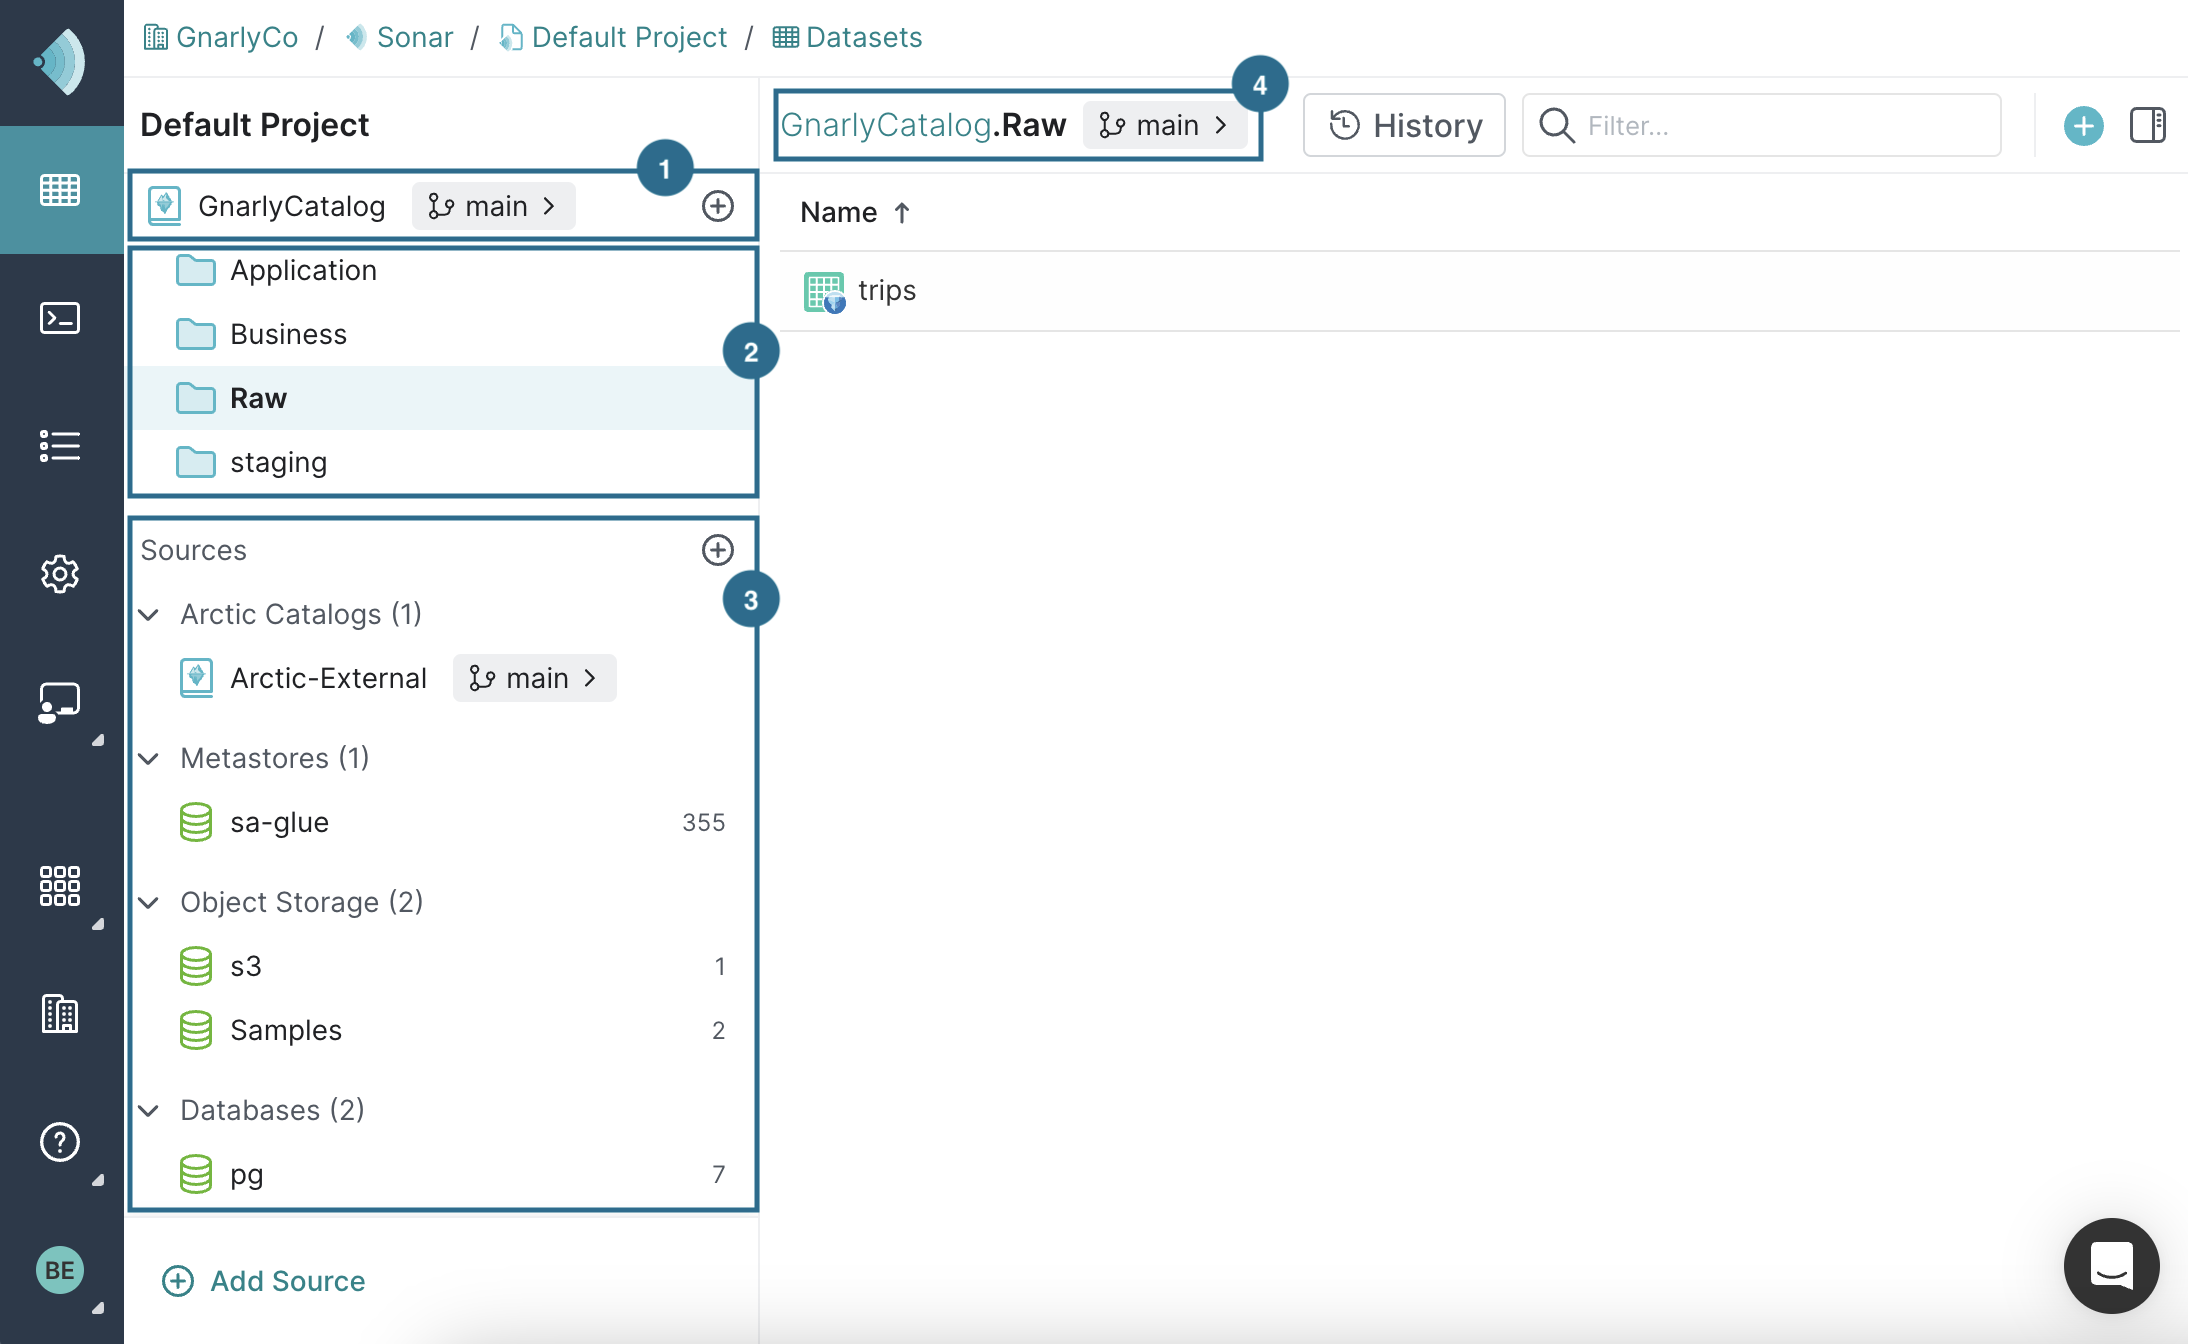
Task: Collapse the Object Storage section
Action: click(x=149, y=902)
